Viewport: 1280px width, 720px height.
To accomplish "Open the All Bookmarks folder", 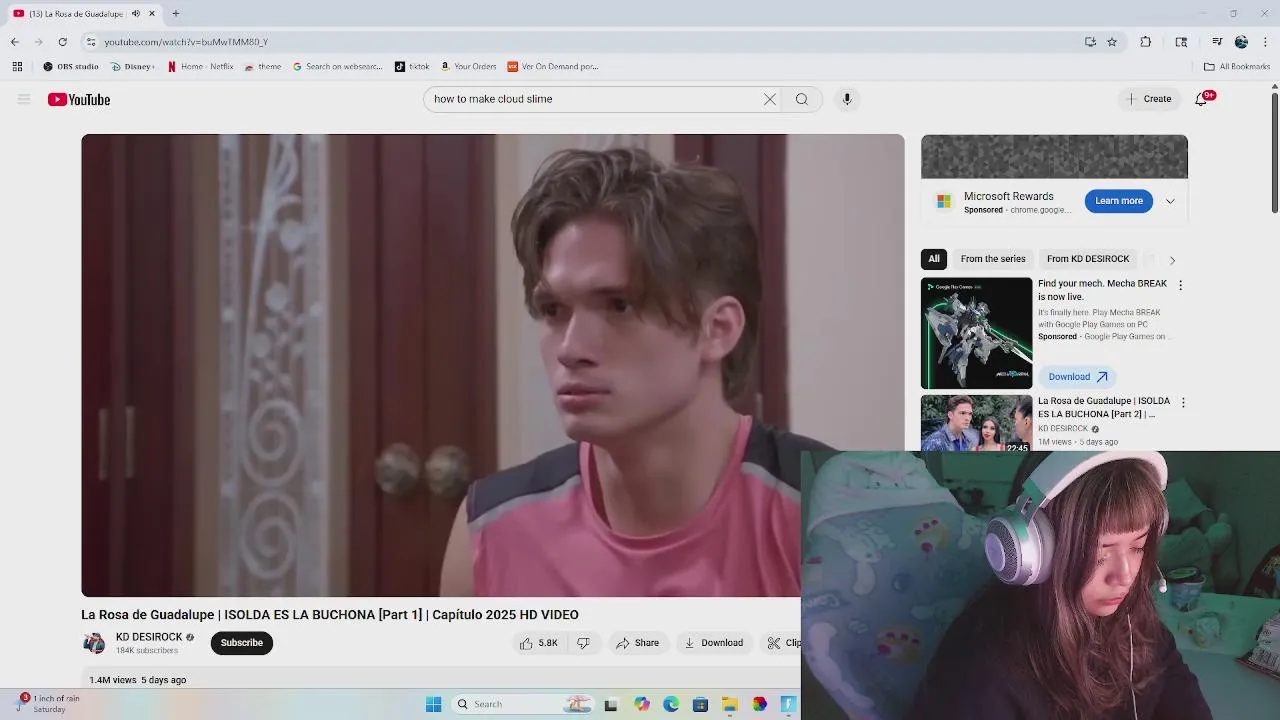I will tap(1237, 67).
